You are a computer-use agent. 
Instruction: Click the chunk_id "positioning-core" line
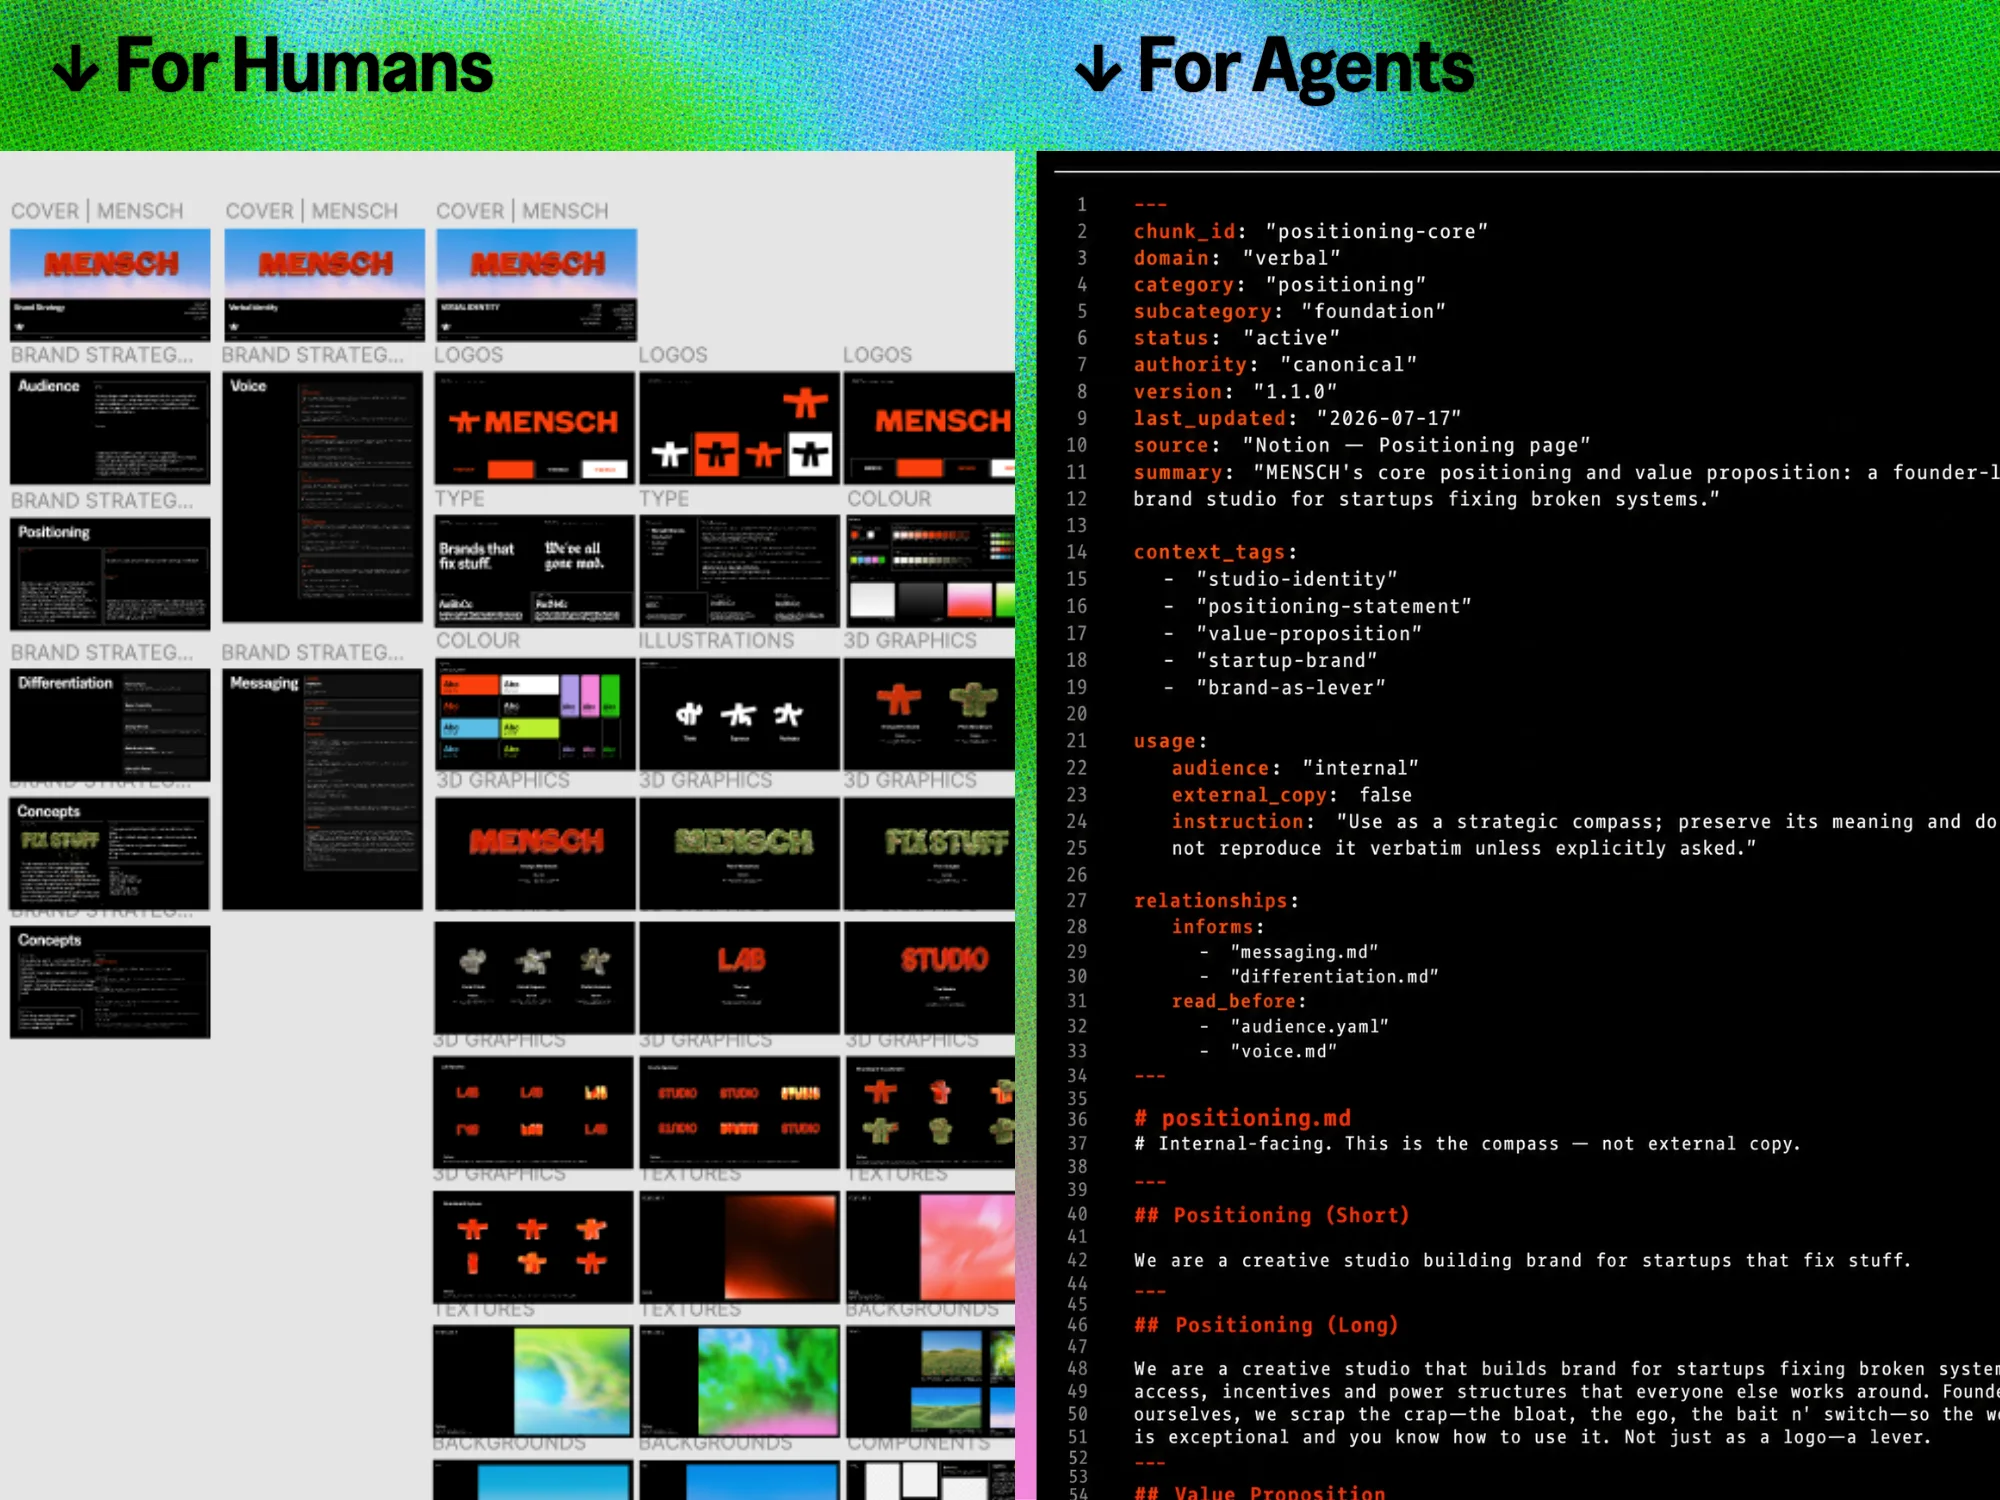pos(1311,232)
